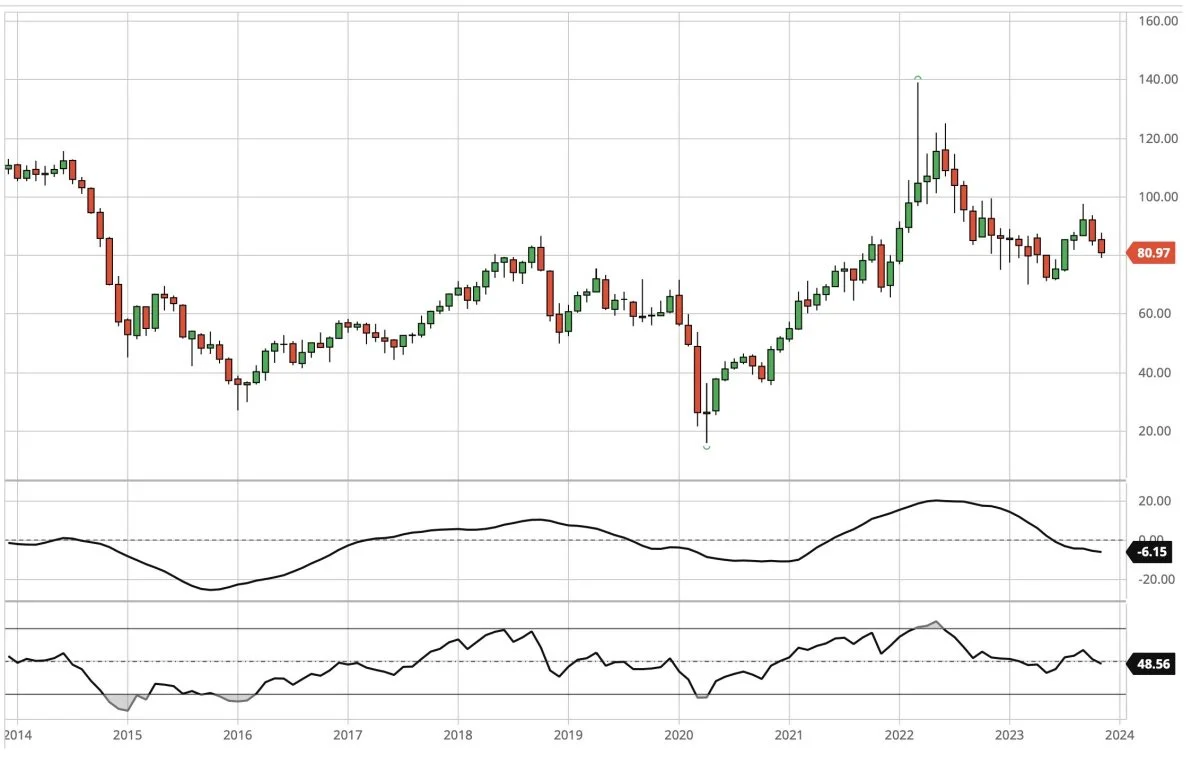Click the 2015 time axis label
Viewport: 1200px width, 765px height.
127,735
